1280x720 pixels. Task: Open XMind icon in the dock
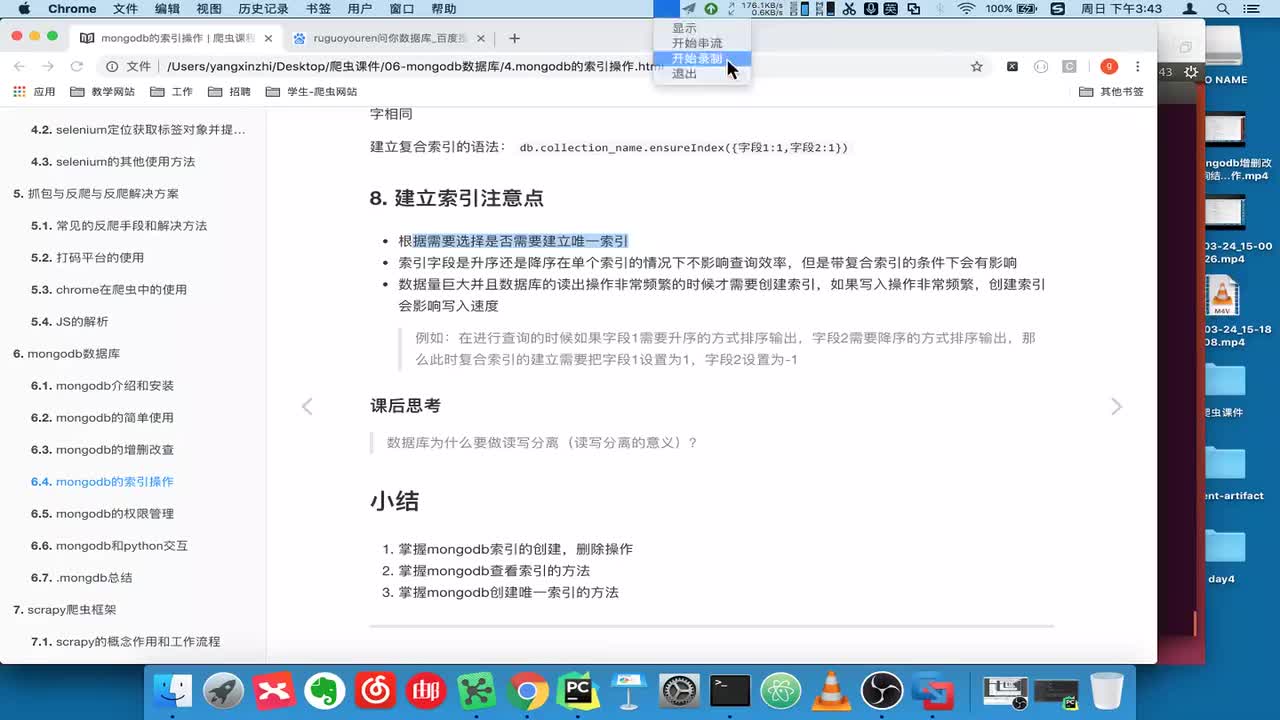tap(273, 690)
